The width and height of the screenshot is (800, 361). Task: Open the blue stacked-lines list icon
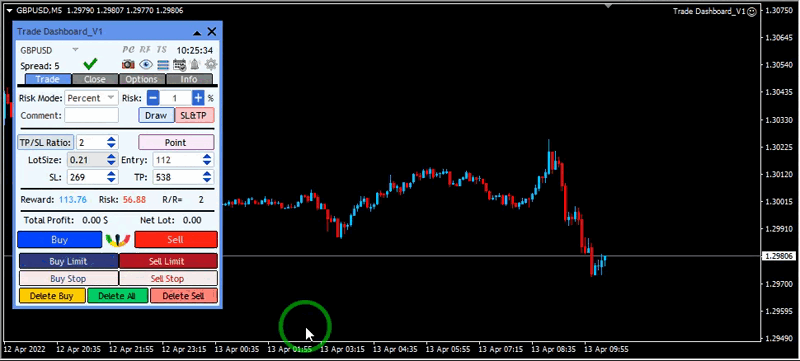163,65
